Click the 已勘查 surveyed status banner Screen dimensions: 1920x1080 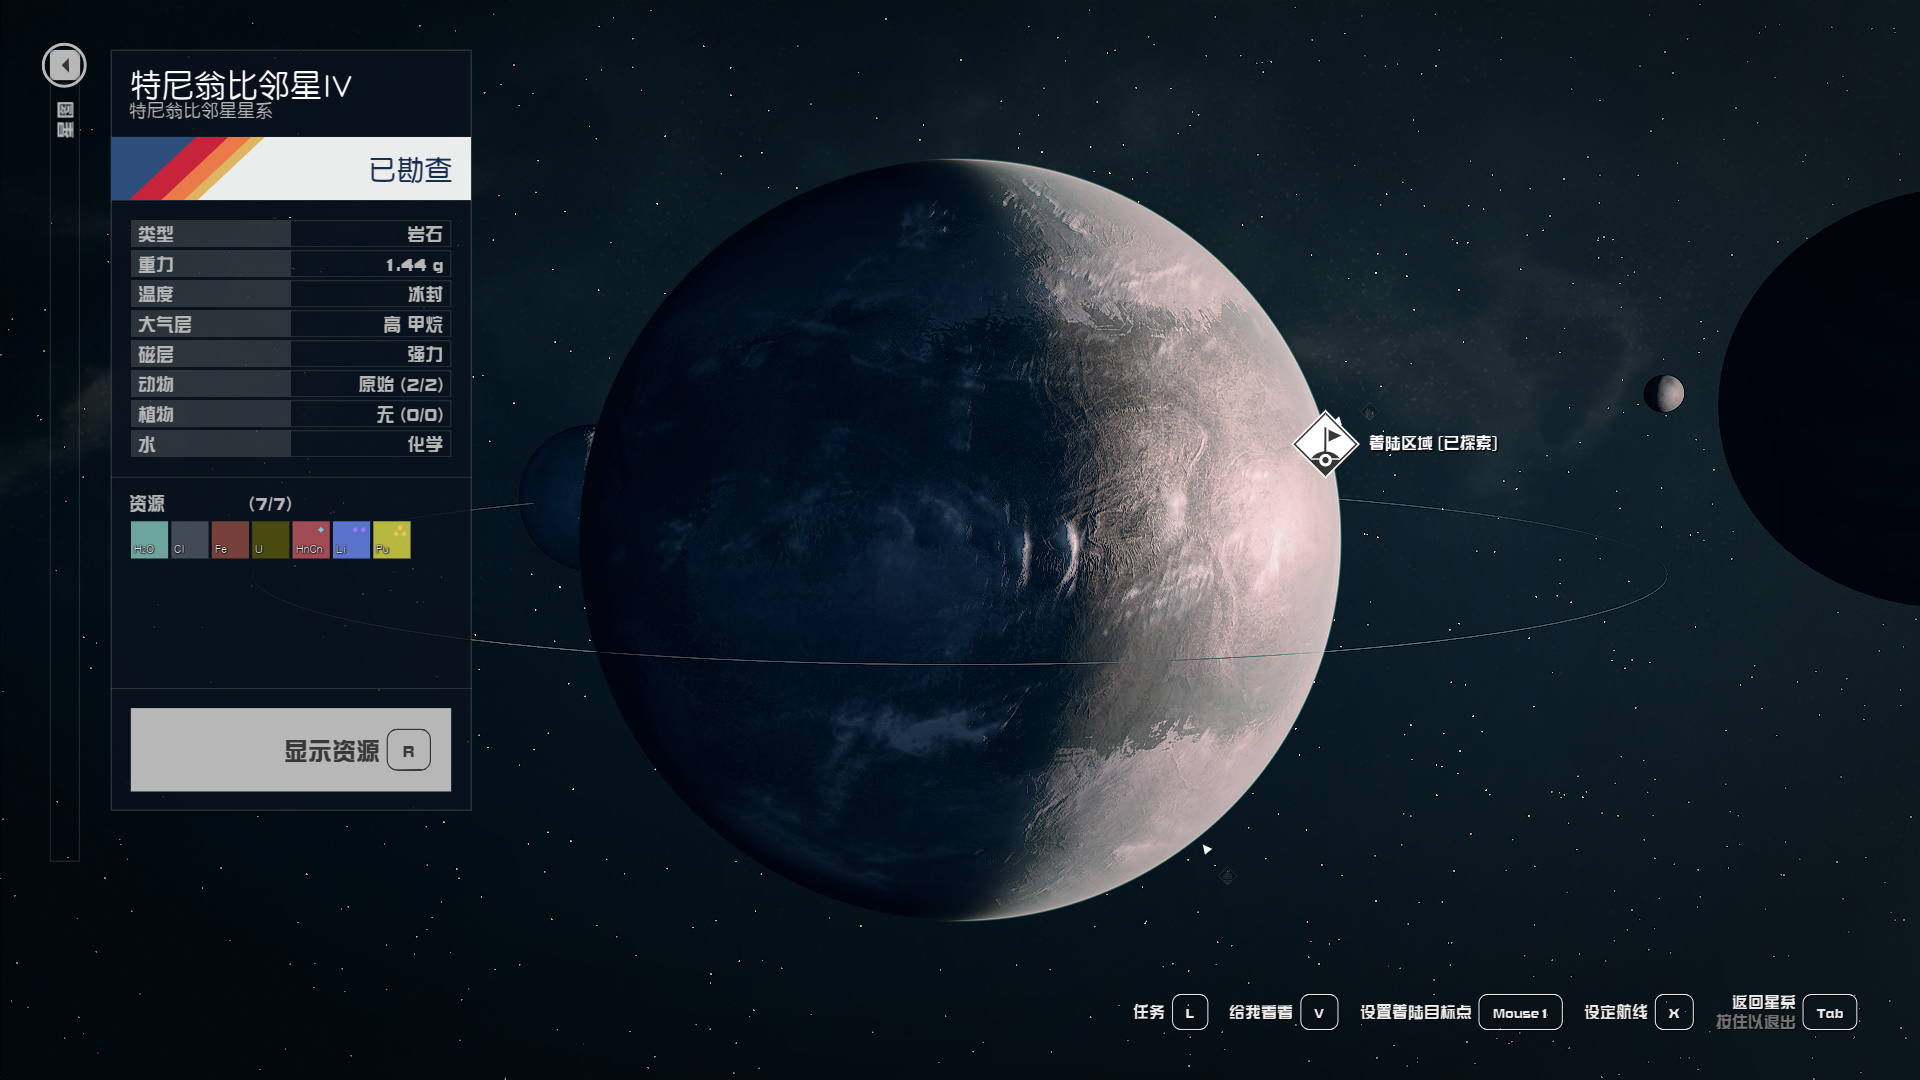click(291, 169)
